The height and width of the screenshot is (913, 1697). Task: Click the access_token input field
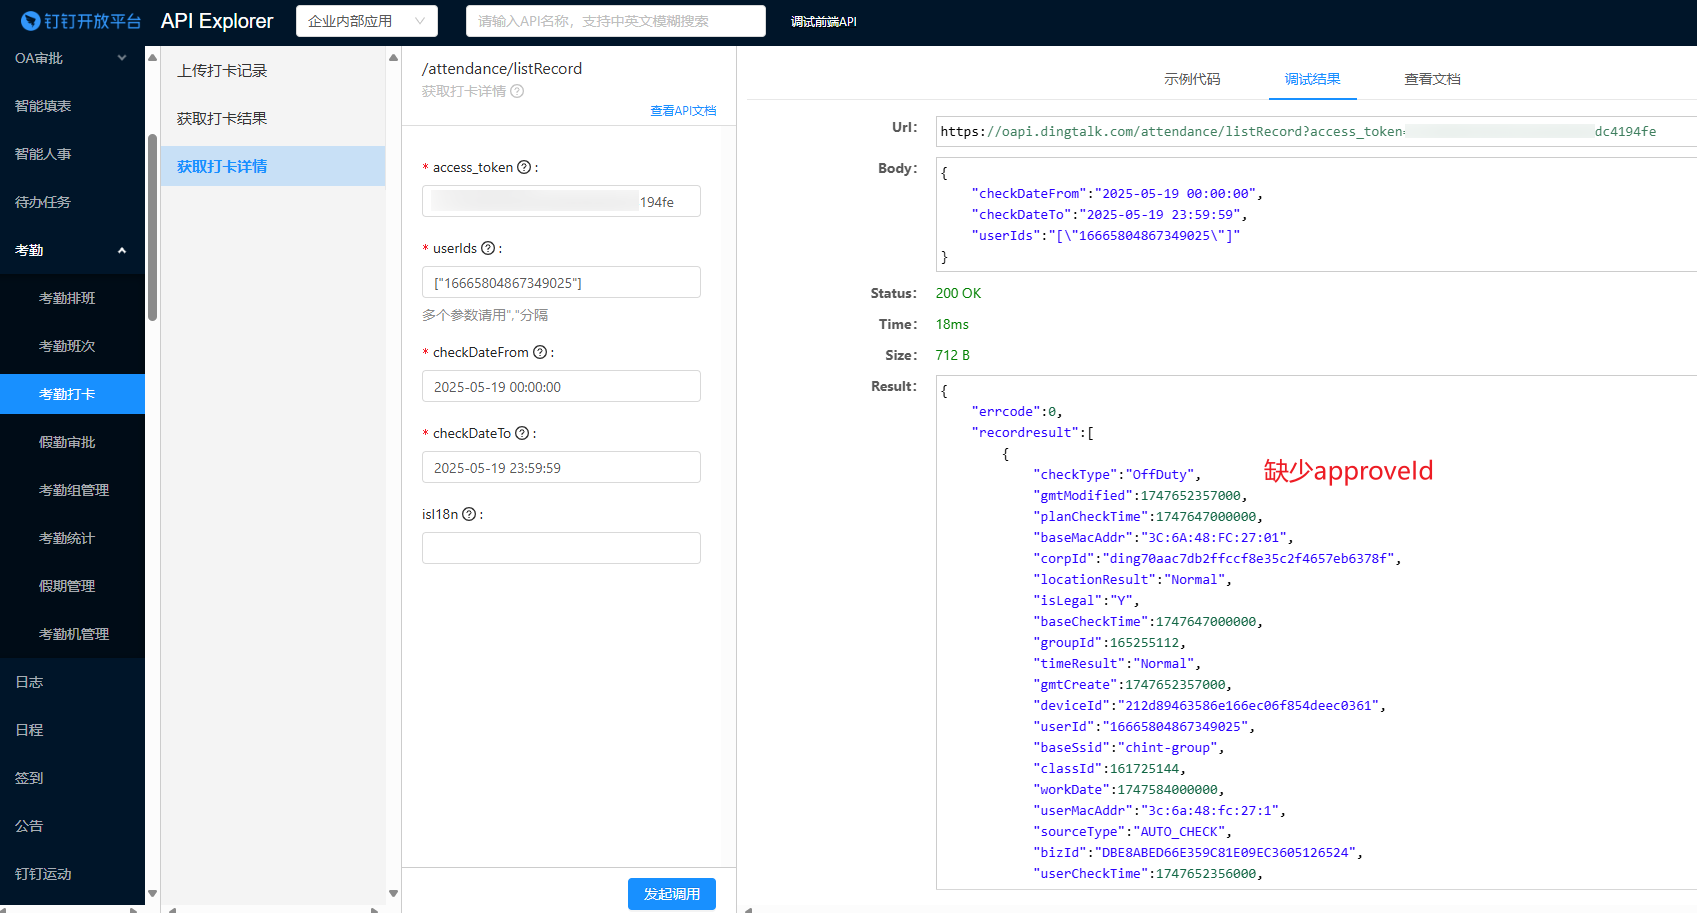561,201
